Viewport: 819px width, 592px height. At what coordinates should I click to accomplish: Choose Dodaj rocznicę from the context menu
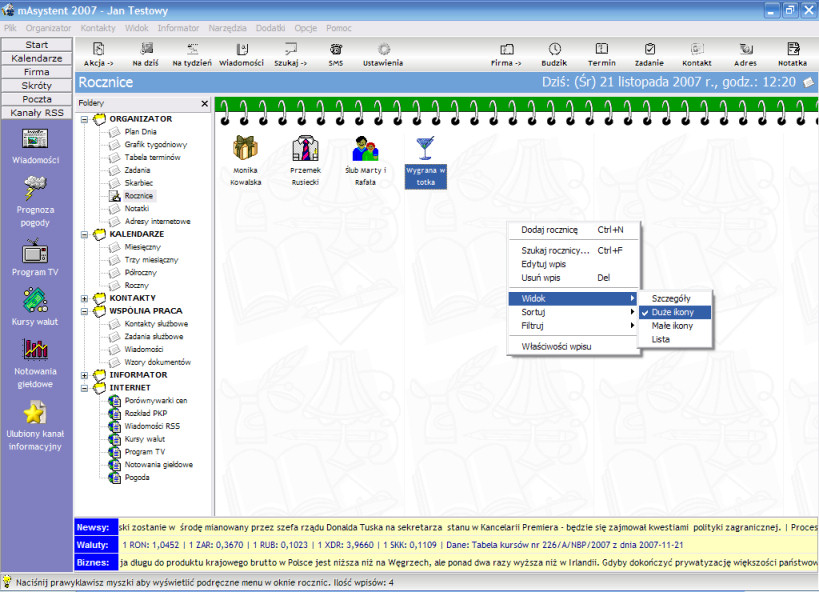pyautogui.click(x=574, y=230)
